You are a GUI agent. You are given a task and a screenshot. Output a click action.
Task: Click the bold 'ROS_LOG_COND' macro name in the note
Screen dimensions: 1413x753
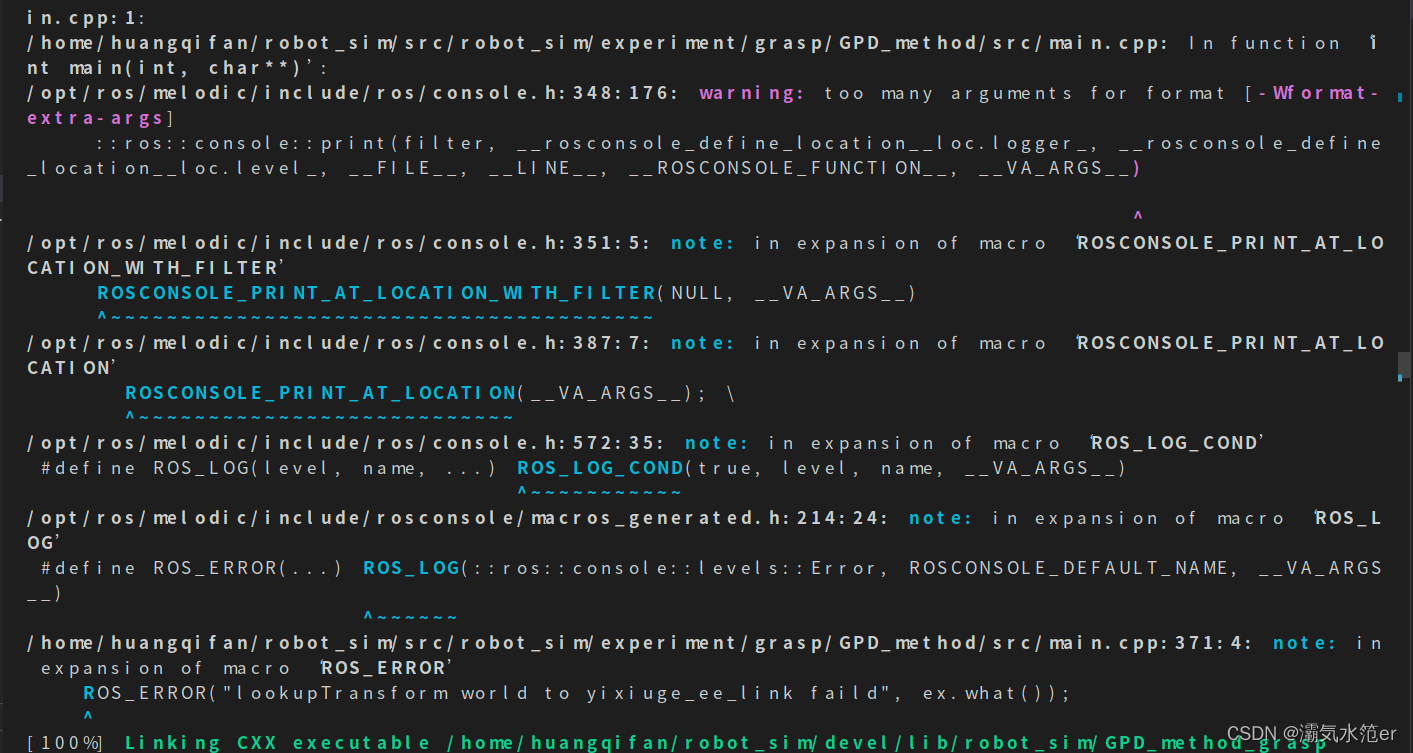click(x=1173, y=443)
